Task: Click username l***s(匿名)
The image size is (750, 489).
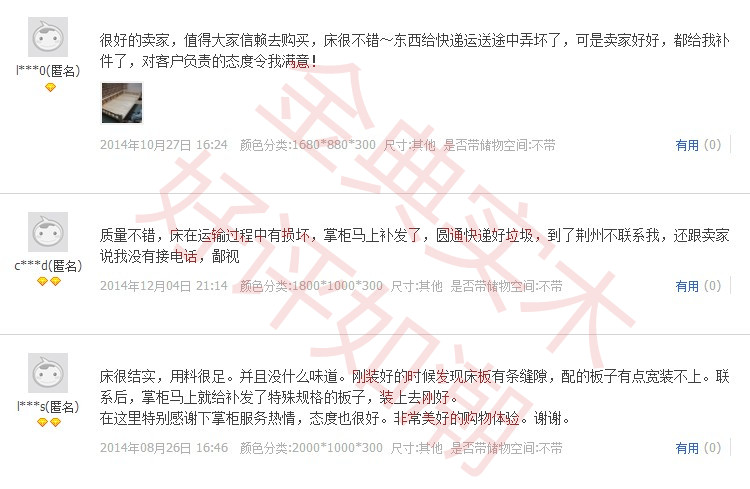Action: tap(48, 407)
